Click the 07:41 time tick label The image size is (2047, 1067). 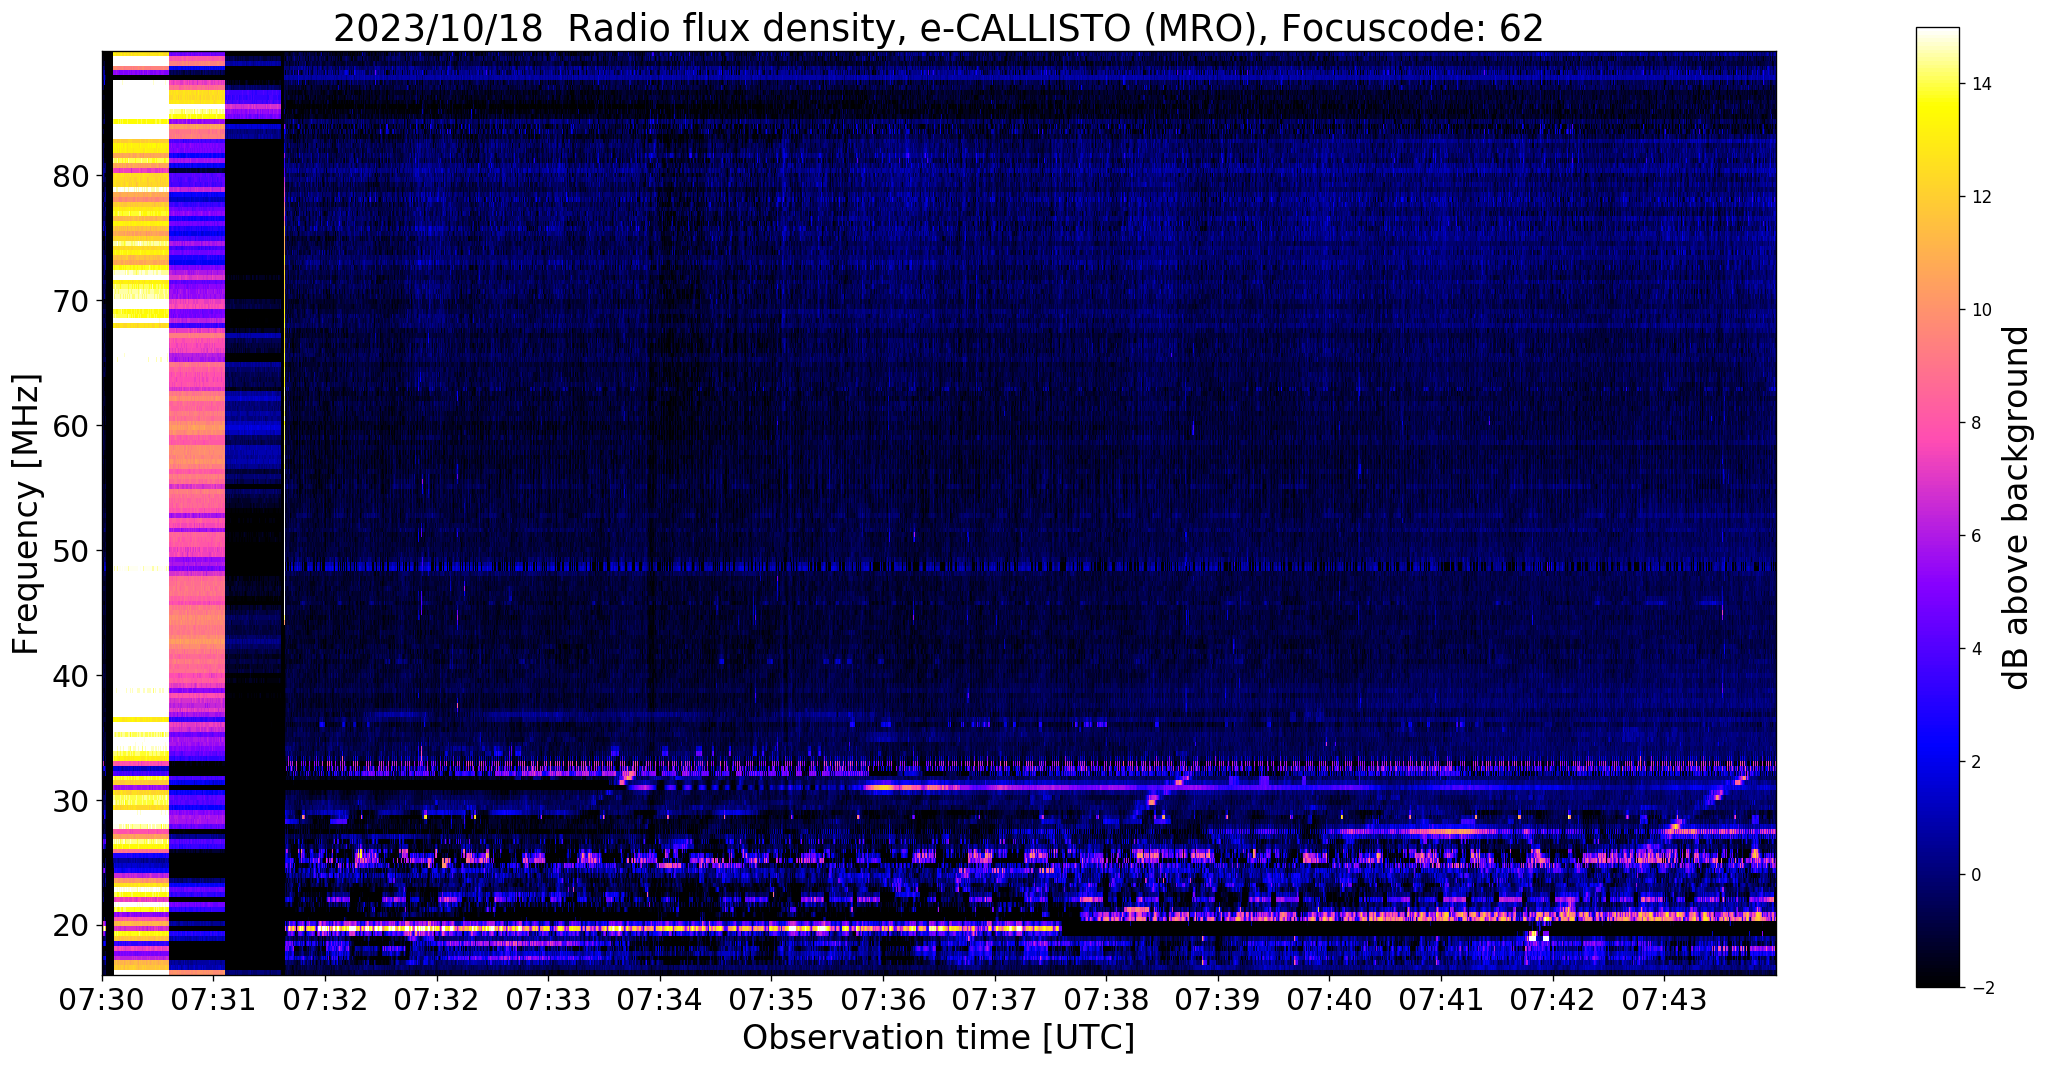point(1440,999)
